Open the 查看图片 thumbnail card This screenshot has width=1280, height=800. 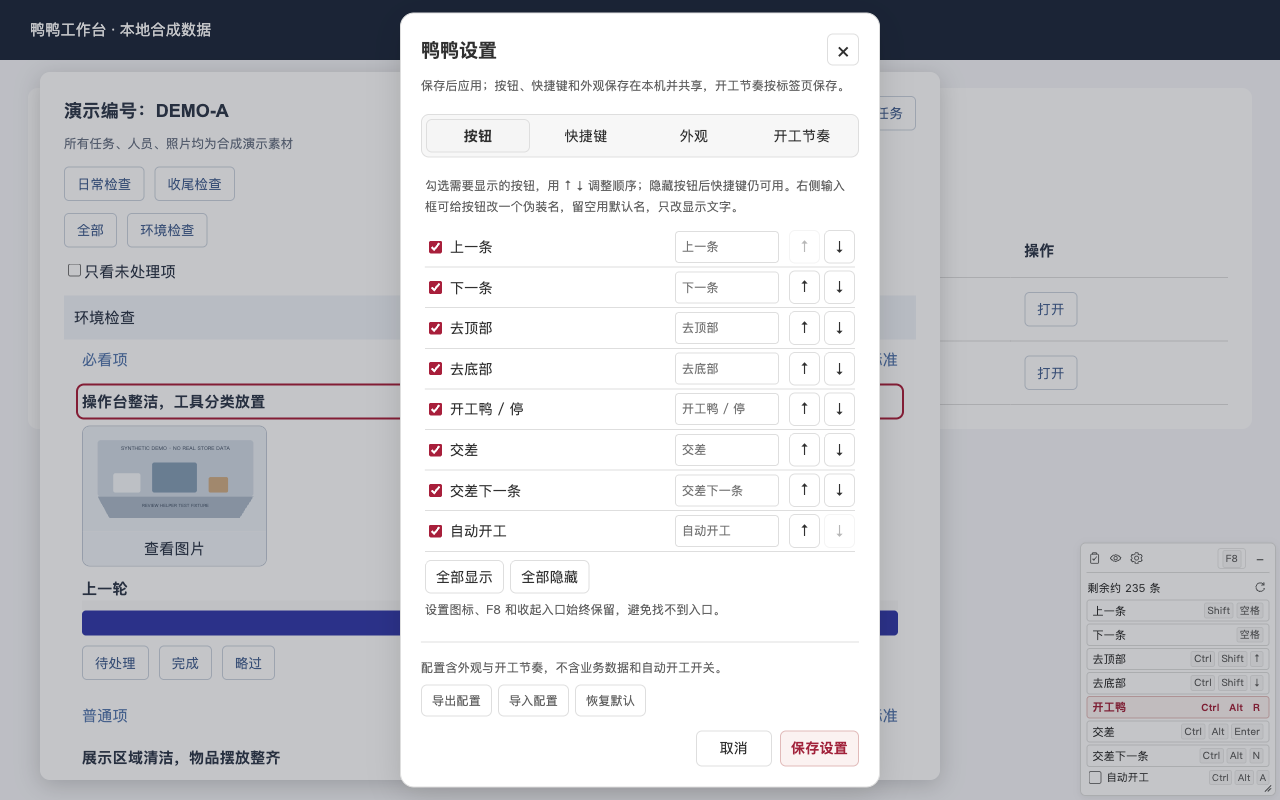coord(174,496)
